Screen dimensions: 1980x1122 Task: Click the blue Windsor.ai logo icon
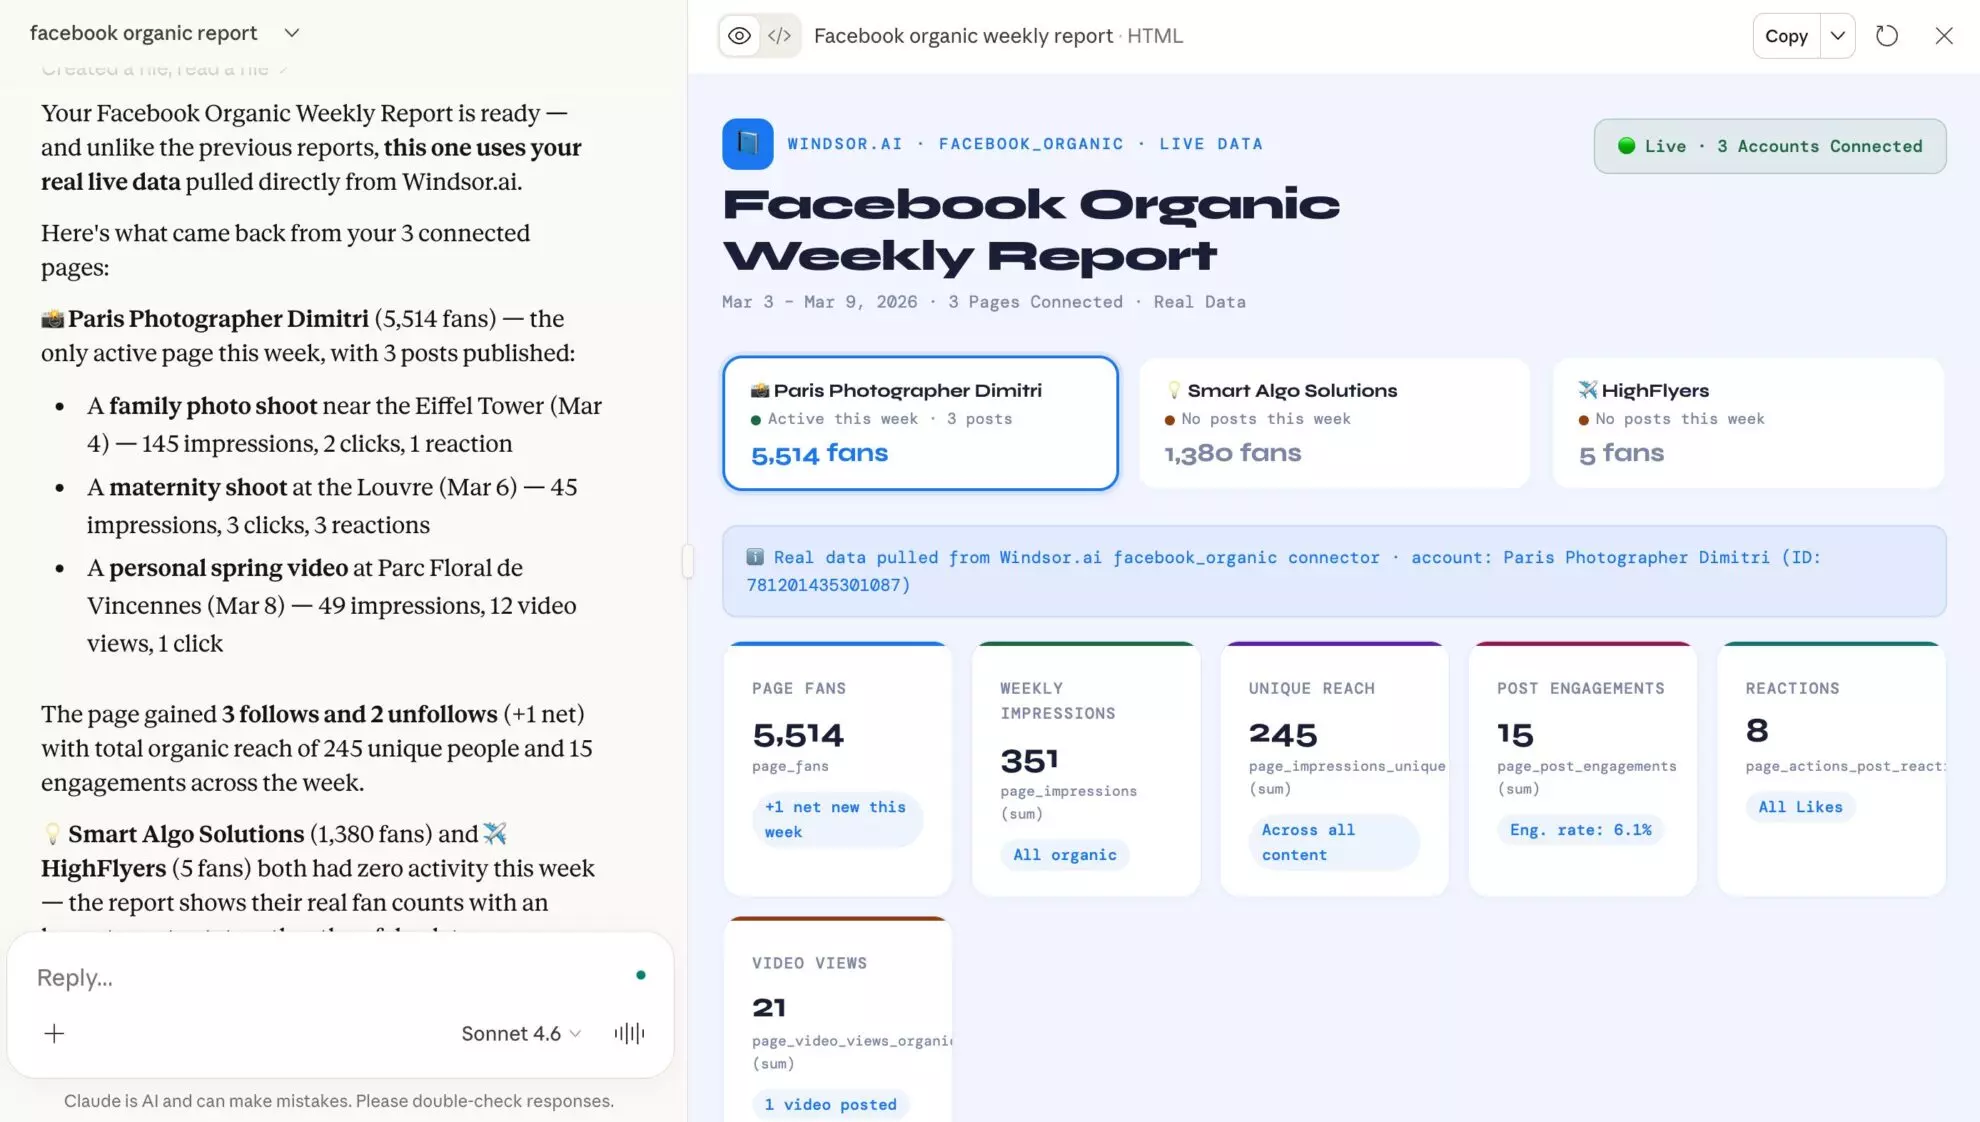[748, 144]
